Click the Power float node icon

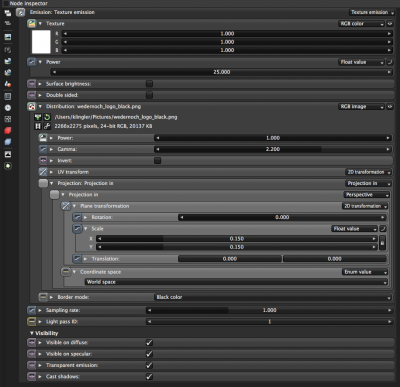32,62
